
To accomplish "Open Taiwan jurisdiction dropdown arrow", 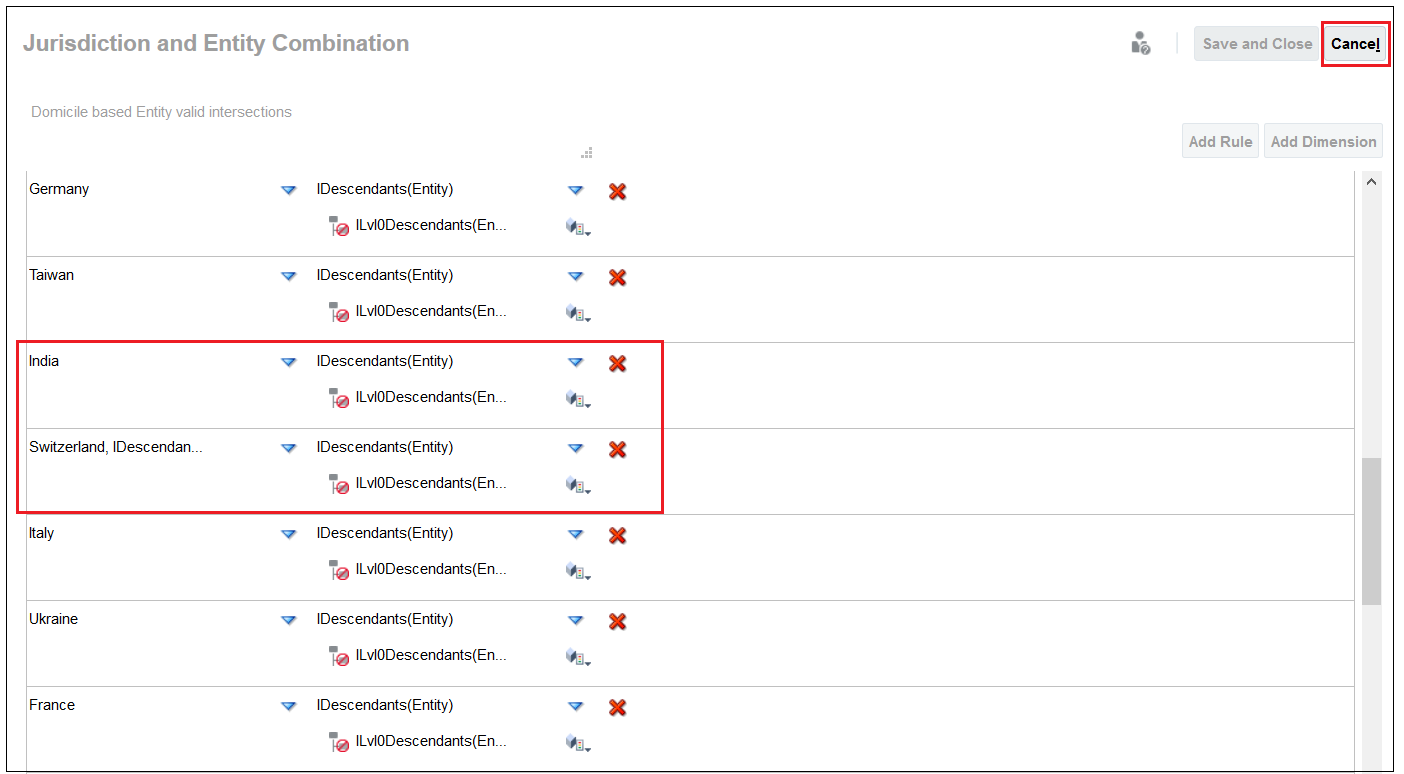I will pyautogui.click(x=289, y=276).
